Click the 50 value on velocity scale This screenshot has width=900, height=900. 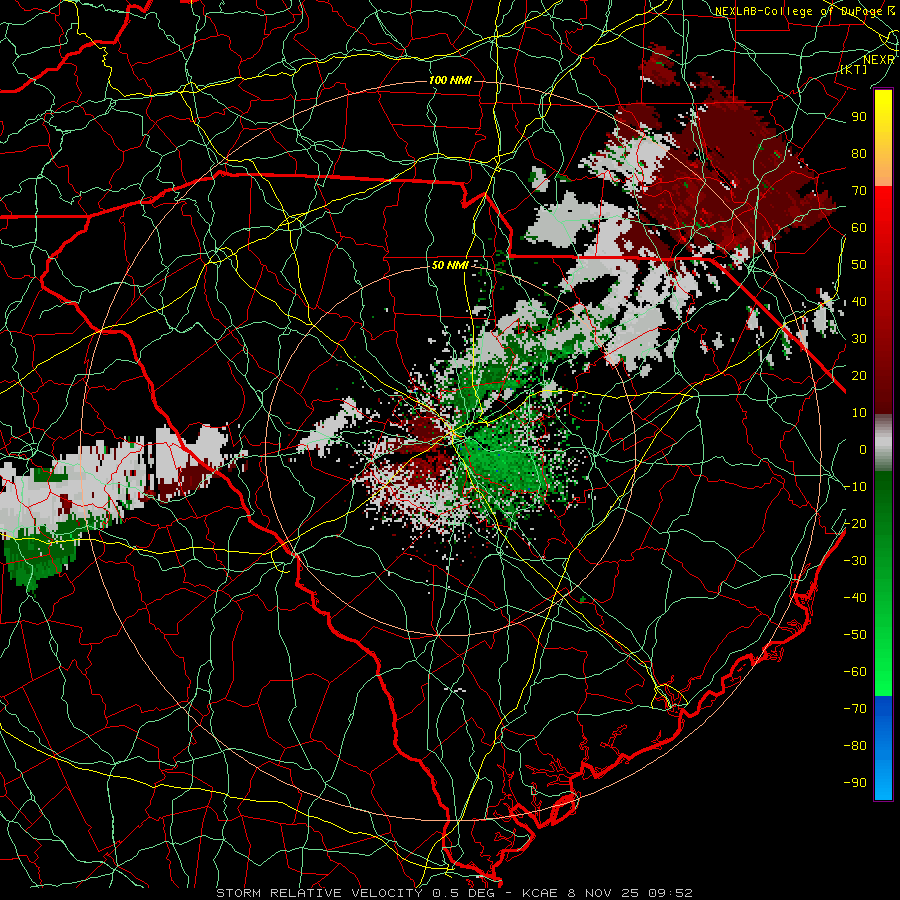pyautogui.click(x=859, y=265)
